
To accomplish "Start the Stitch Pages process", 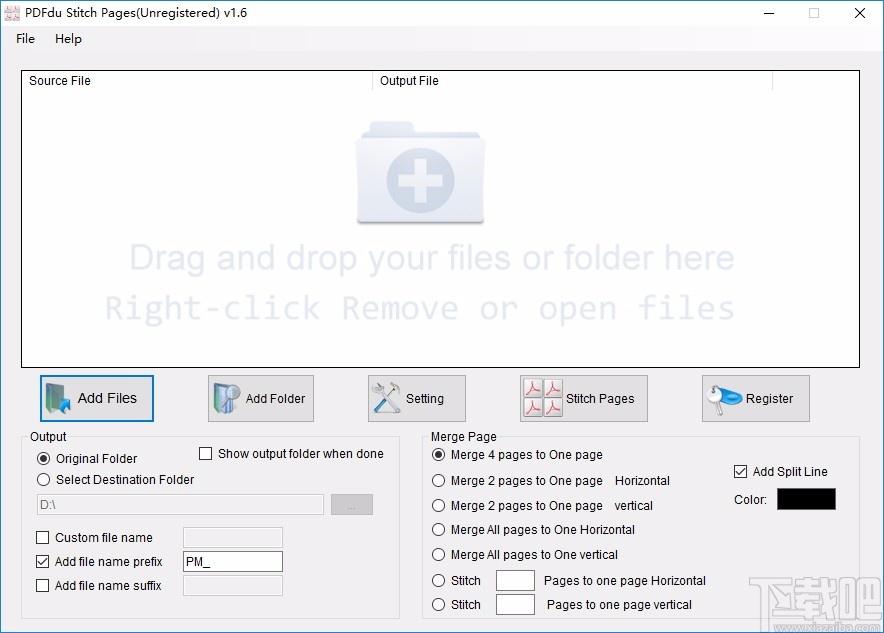I will coord(584,399).
